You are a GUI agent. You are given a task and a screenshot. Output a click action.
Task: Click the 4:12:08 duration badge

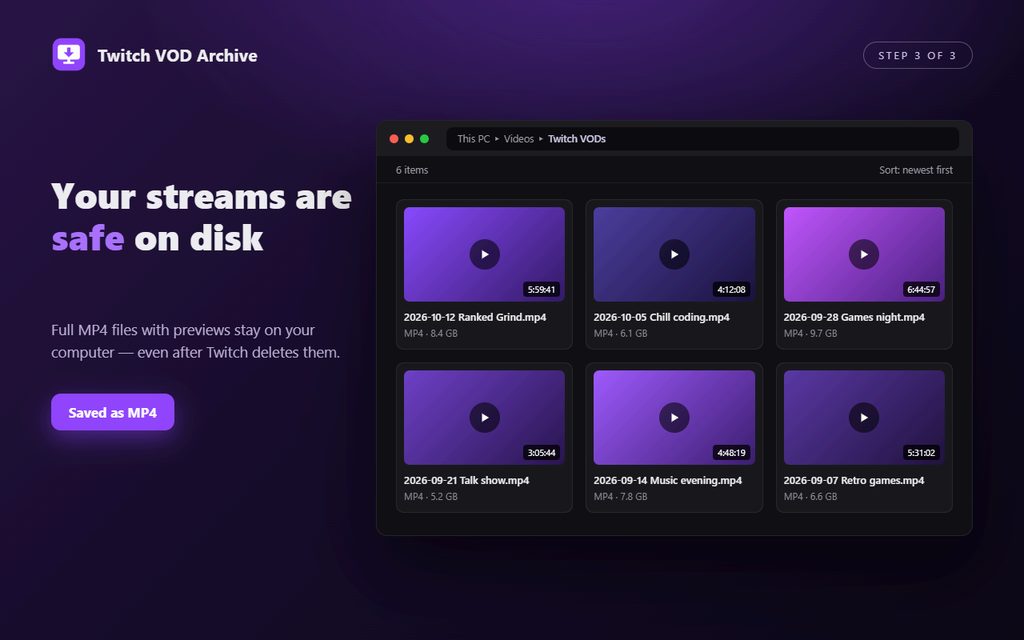(x=731, y=289)
